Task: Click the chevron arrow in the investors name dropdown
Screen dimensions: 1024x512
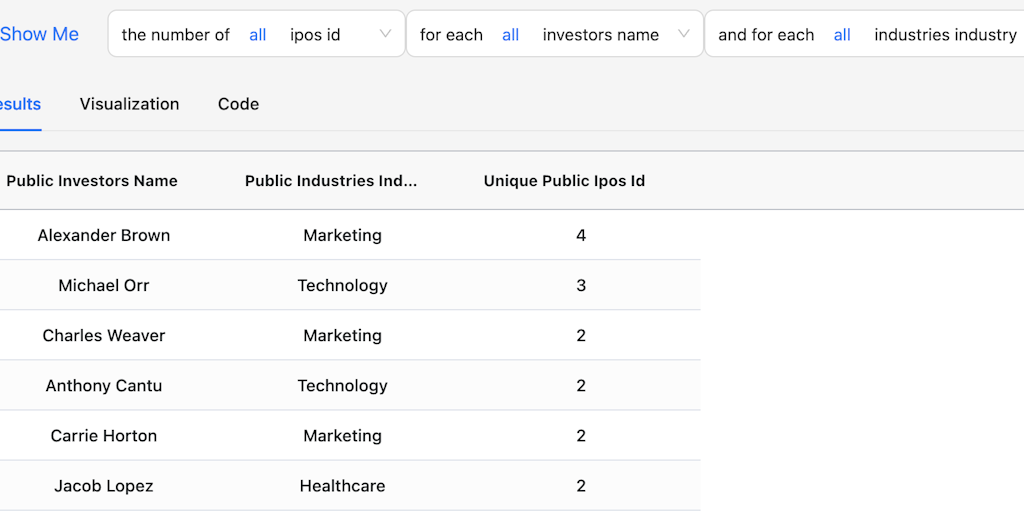Action: 684,35
